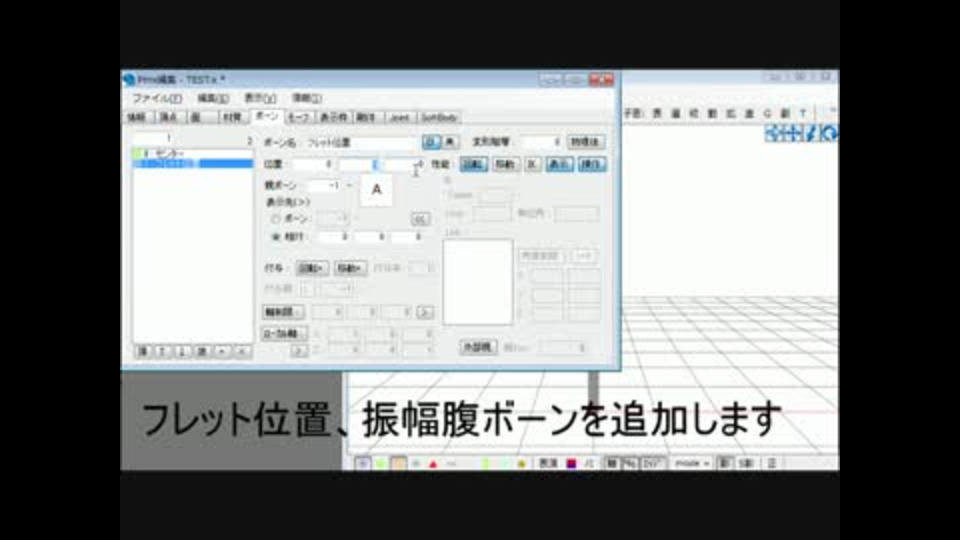
Task: Click the 外部親 button
Action: 478,347
